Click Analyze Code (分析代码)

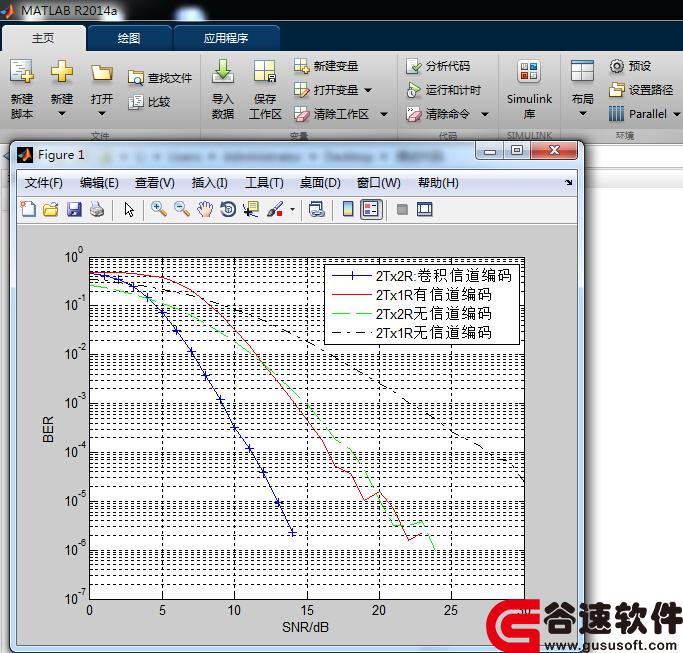point(438,66)
